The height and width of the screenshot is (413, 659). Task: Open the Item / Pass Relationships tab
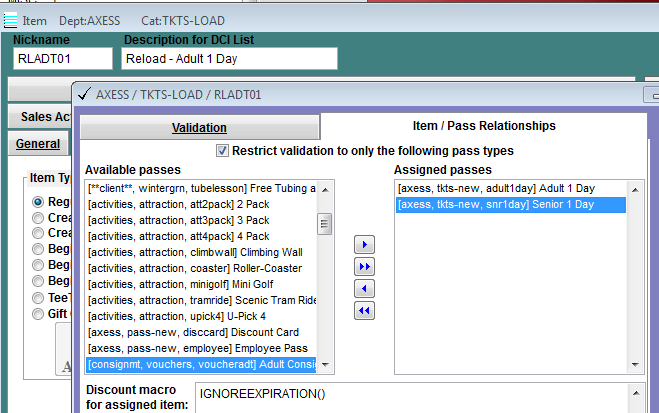click(x=484, y=126)
